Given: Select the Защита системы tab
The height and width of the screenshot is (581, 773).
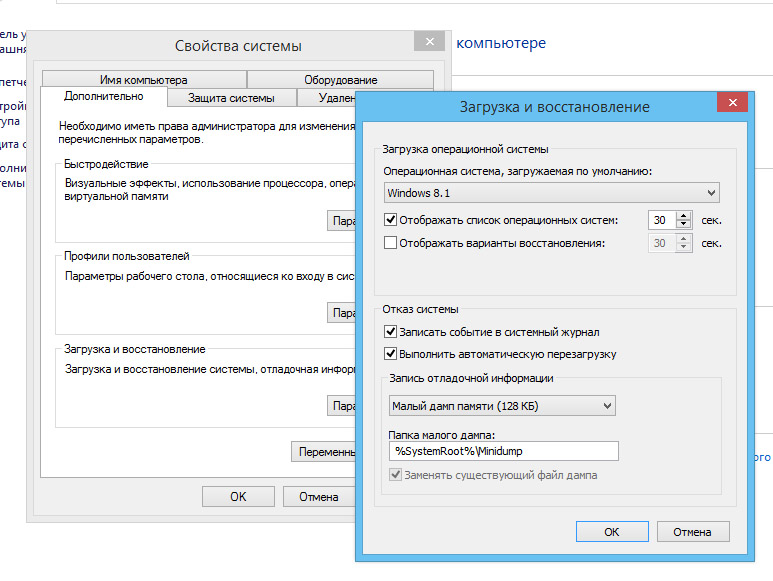Looking at the screenshot, I should click(x=231, y=97).
